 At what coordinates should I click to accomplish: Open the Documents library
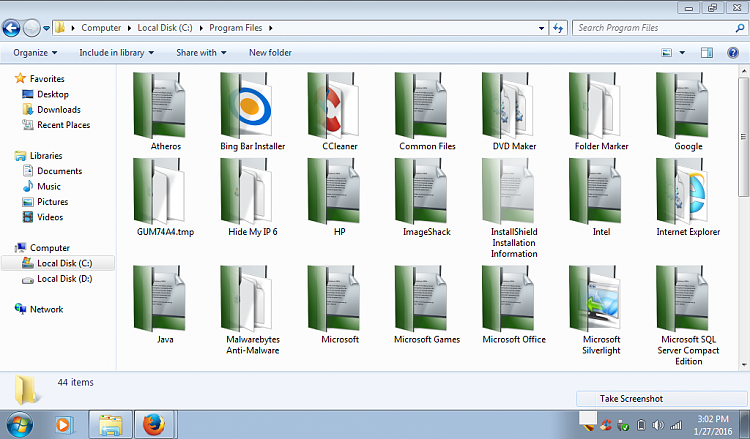tap(59, 171)
